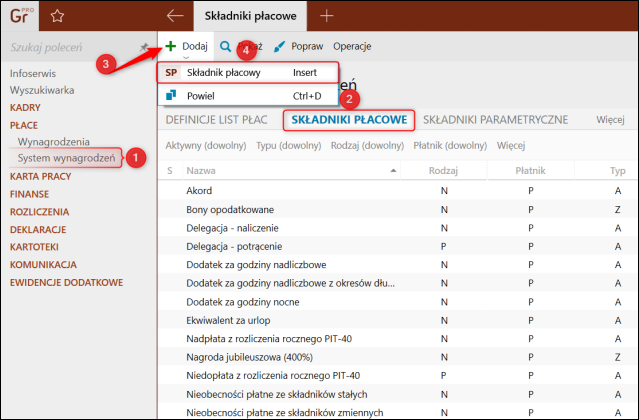This screenshot has height=420, width=639.
Task: Sort by the Rodzaj column header
Action: coord(443,171)
